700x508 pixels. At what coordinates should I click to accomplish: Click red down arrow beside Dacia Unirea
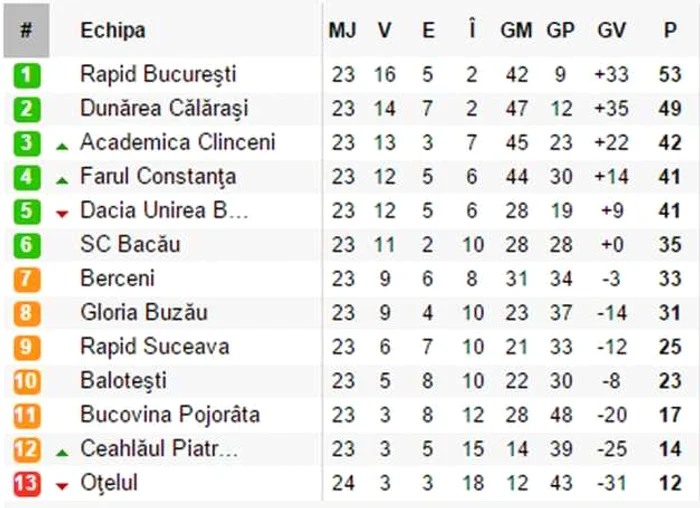62,214
